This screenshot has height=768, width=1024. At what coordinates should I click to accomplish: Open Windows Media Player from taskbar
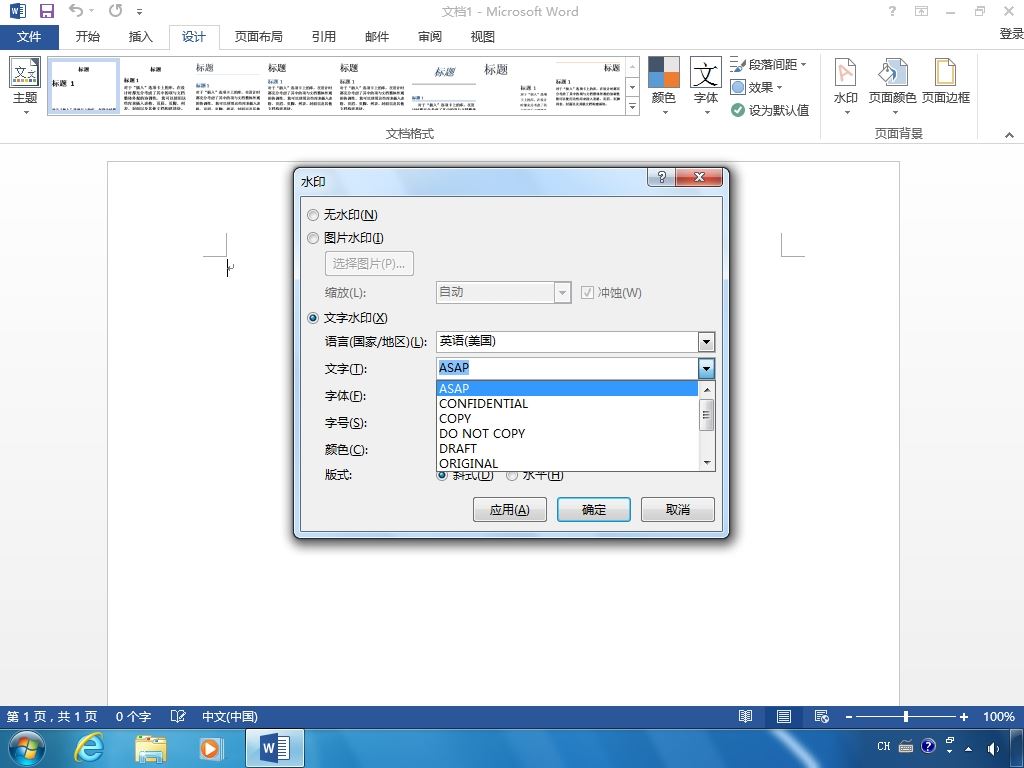210,748
